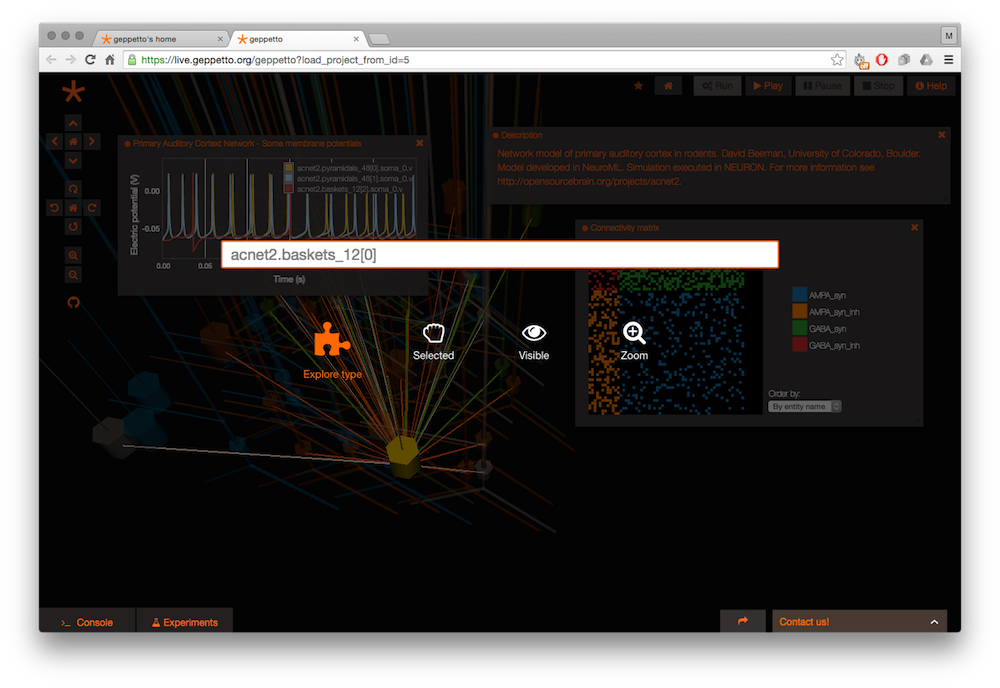The height and width of the screenshot is (688, 1000).
Task: Click the share arrow button
Action: [742, 621]
